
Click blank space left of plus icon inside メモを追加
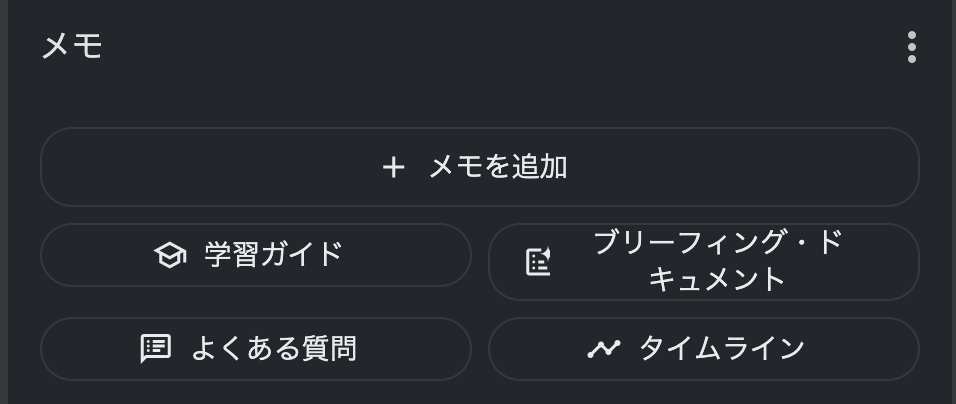213,167
